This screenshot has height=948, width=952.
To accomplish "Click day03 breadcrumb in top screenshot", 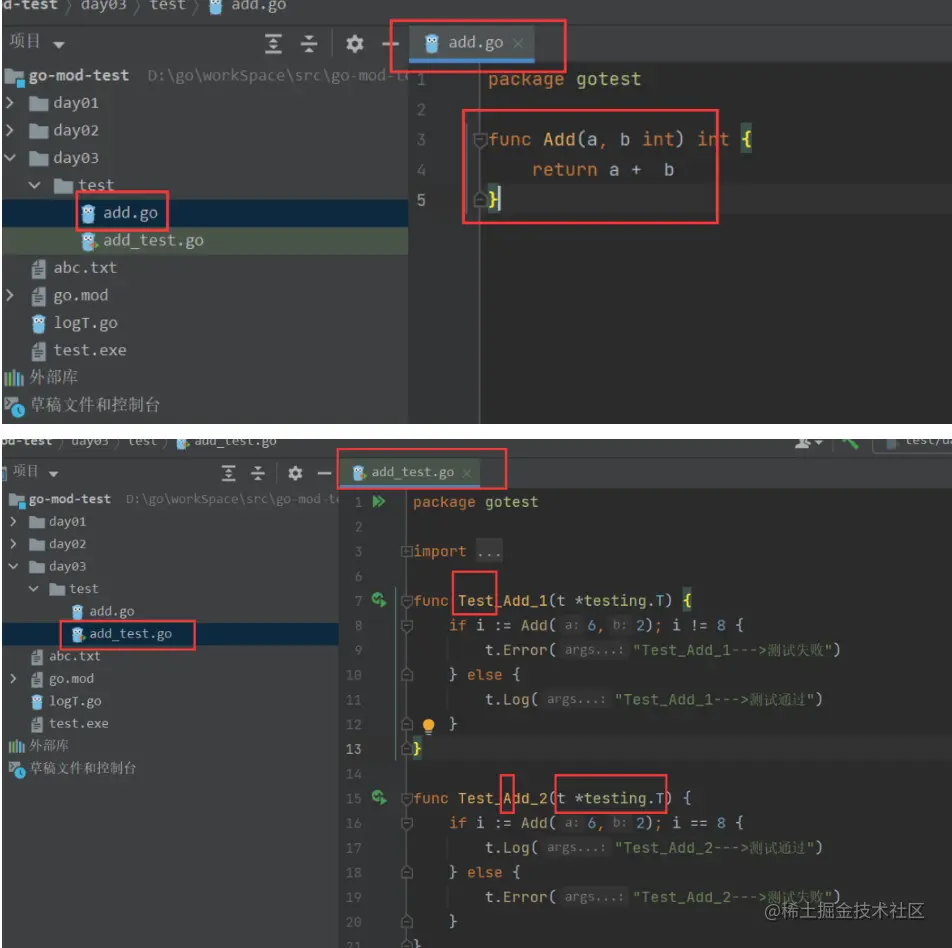I will point(103,5).
